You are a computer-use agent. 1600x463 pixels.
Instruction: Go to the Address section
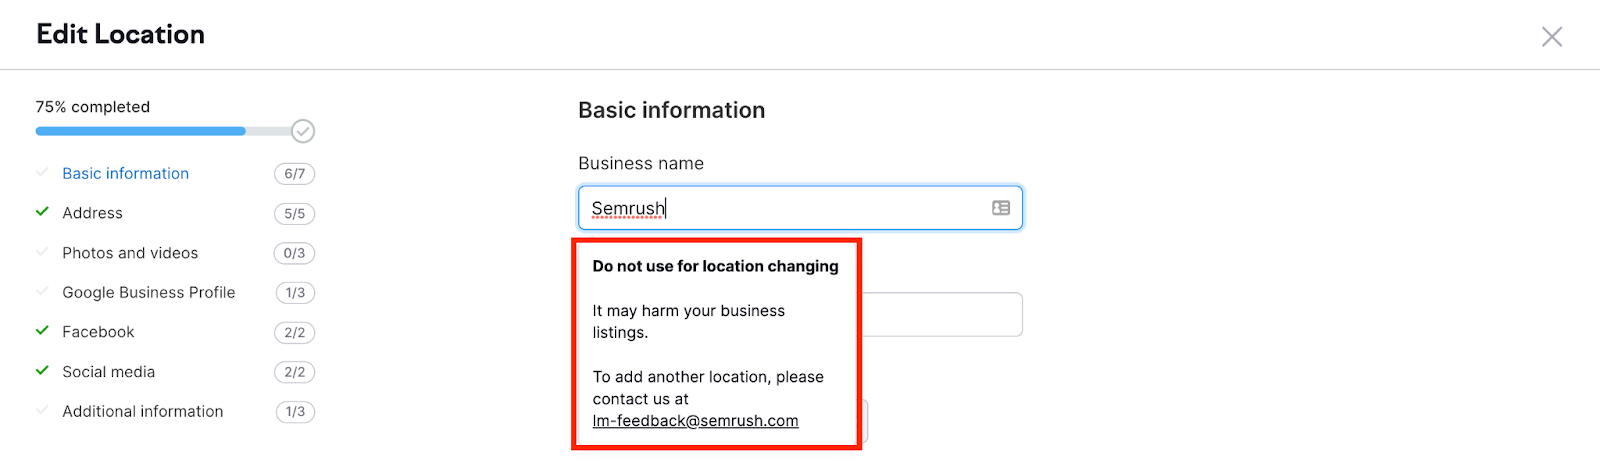pyautogui.click(x=92, y=213)
